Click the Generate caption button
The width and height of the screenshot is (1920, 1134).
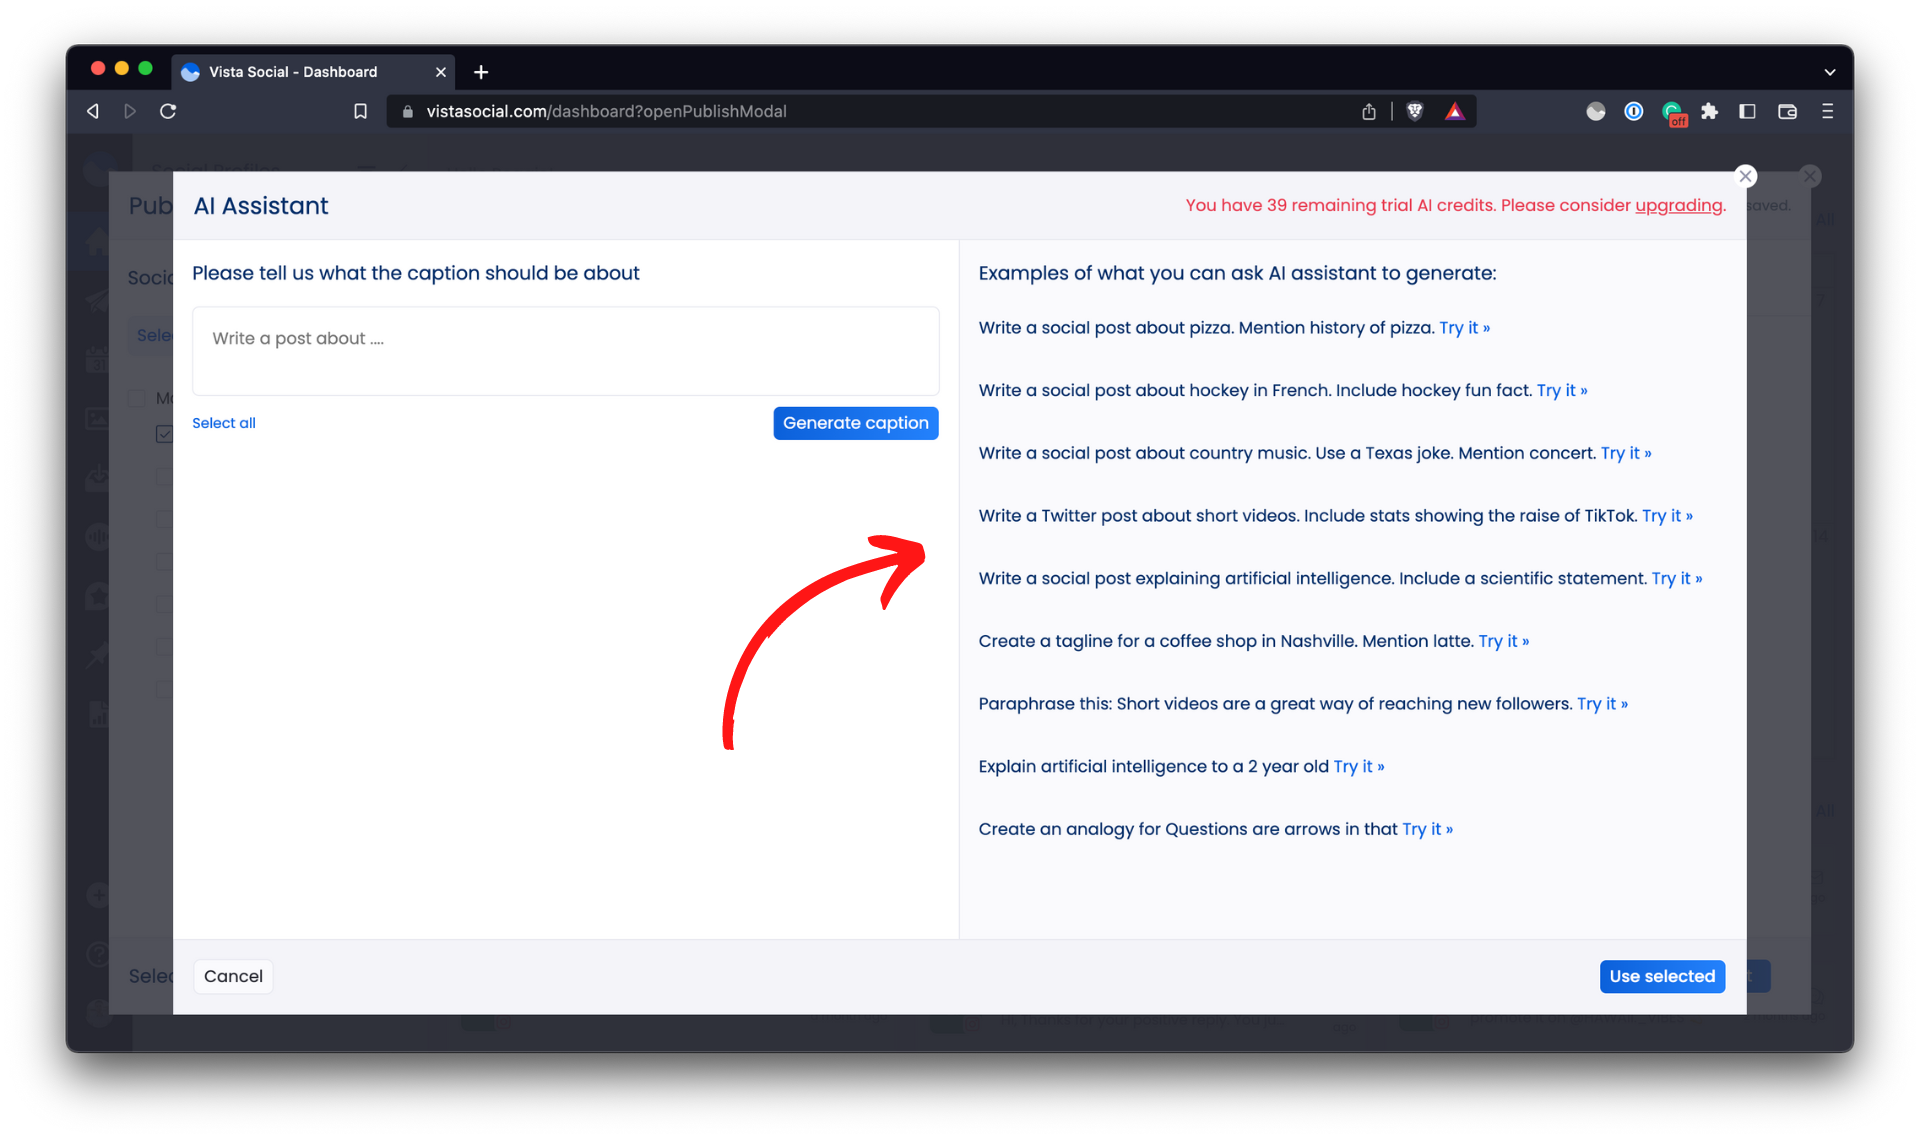click(x=855, y=423)
